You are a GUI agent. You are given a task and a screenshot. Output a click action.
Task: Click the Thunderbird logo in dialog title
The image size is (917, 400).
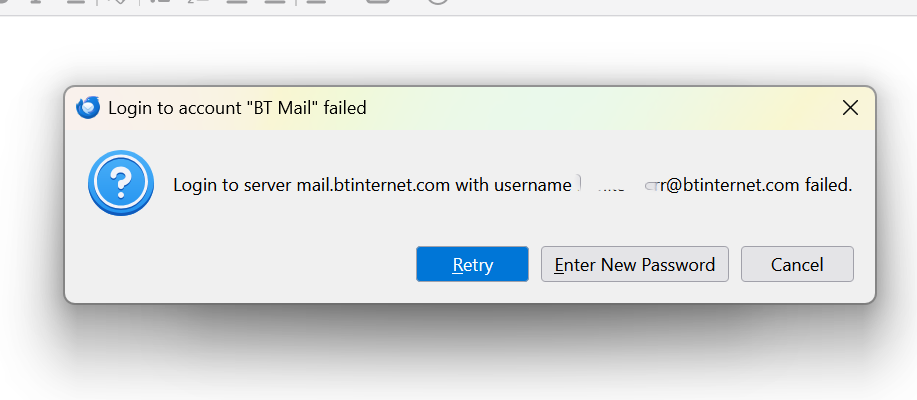[x=88, y=108]
